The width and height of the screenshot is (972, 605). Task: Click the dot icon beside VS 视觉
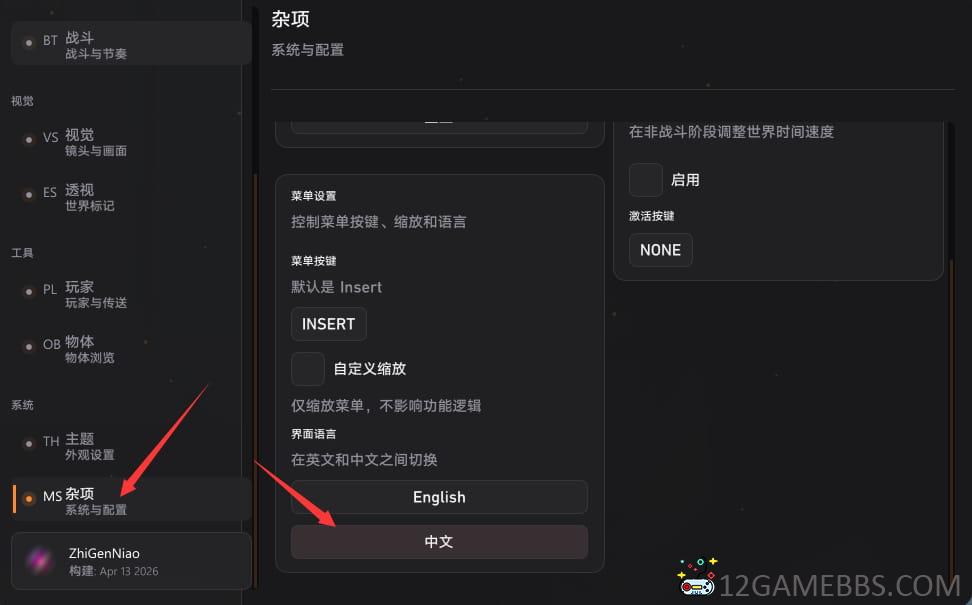coord(29,139)
